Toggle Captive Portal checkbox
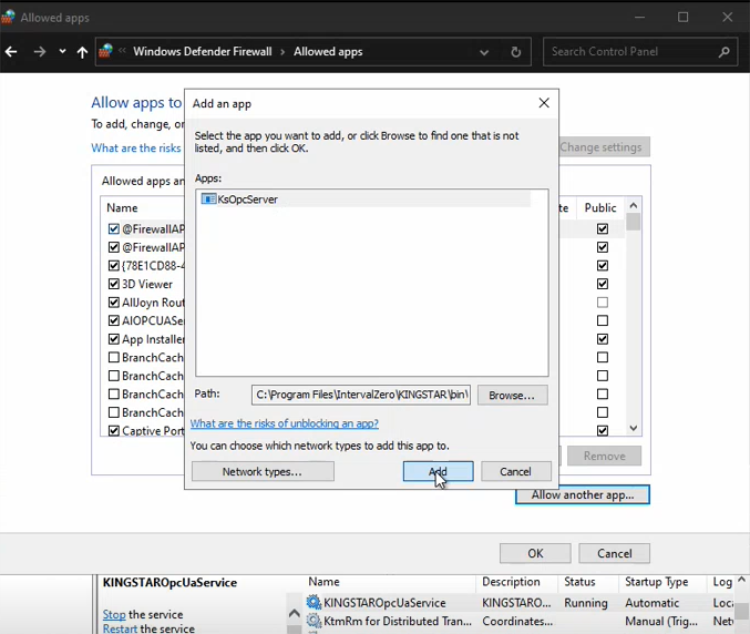The height and width of the screenshot is (634, 750). 113,431
